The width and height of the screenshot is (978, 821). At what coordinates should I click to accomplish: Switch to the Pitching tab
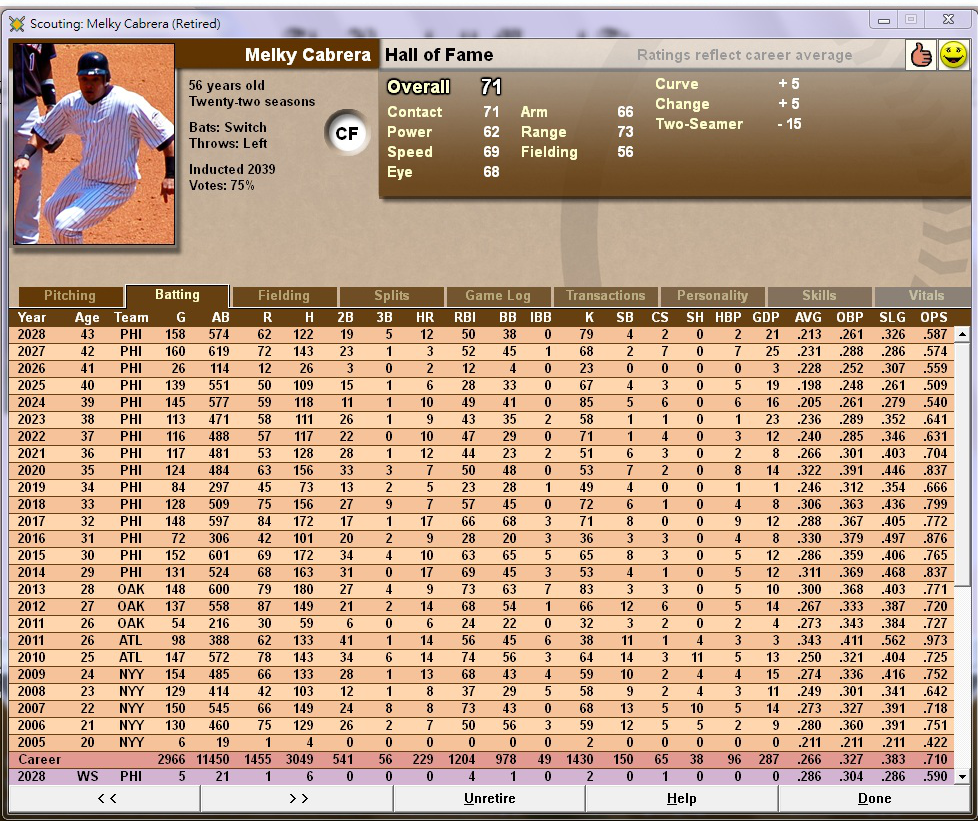pyautogui.click(x=70, y=296)
